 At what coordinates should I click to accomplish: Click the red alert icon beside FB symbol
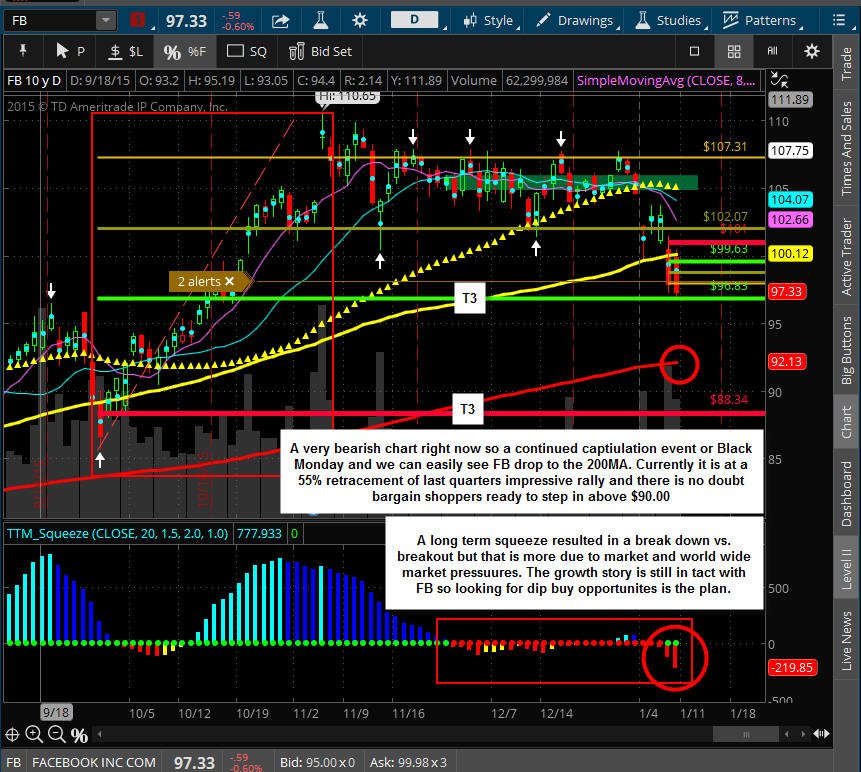point(137,20)
